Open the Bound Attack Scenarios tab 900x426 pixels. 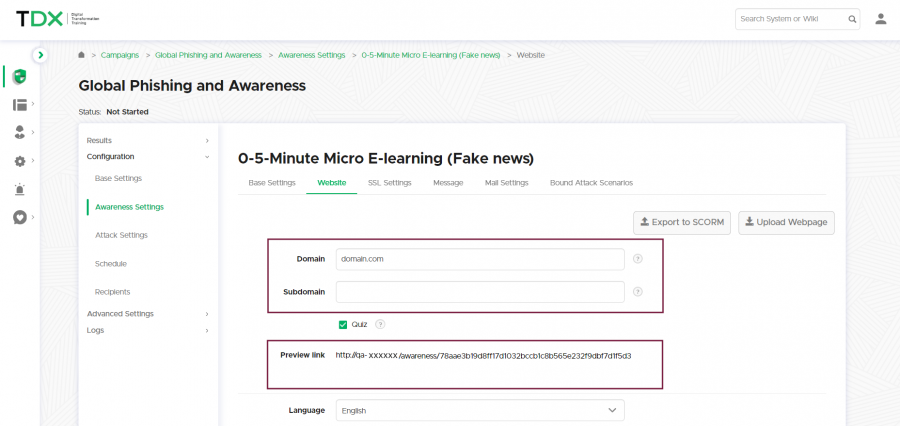point(590,183)
